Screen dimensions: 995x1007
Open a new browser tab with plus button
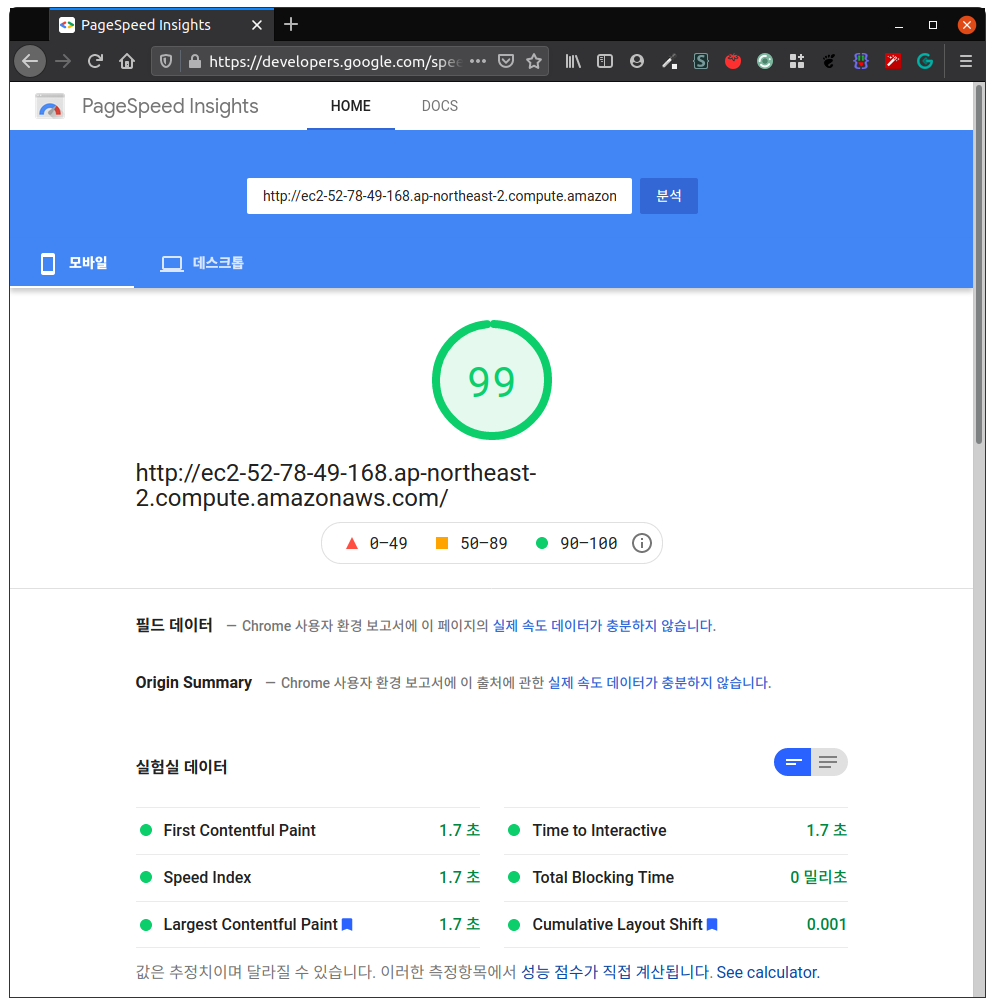pos(291,24)
